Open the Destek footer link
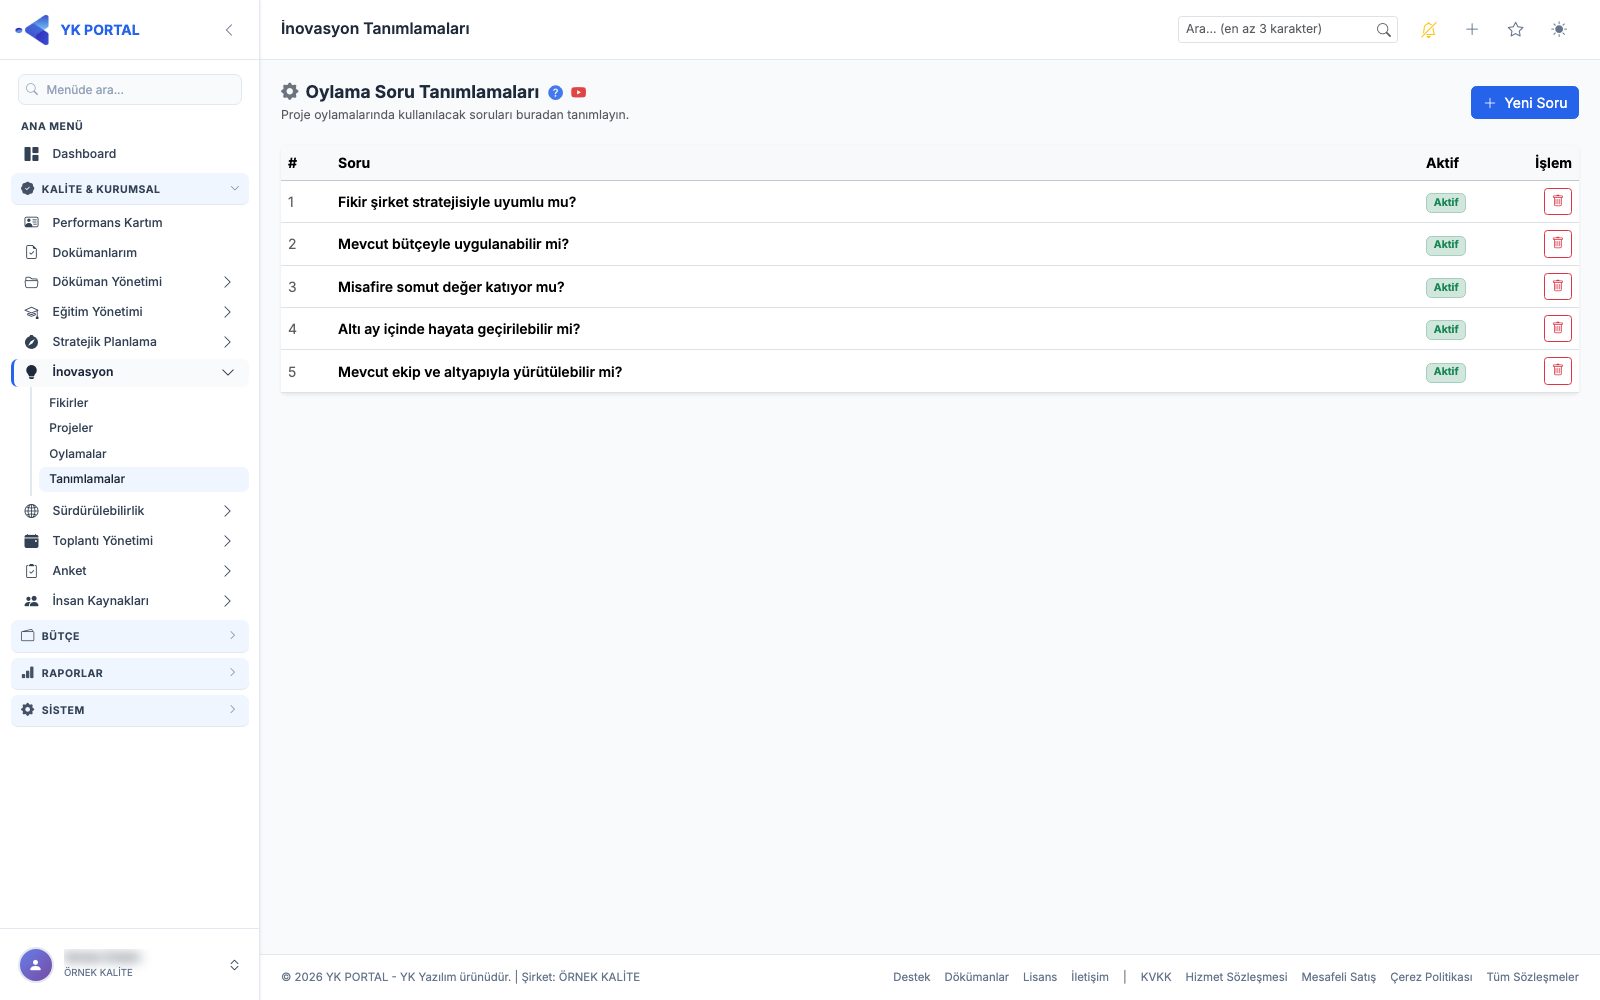This screenshot has width=1600, height=1000. (911, 977)
